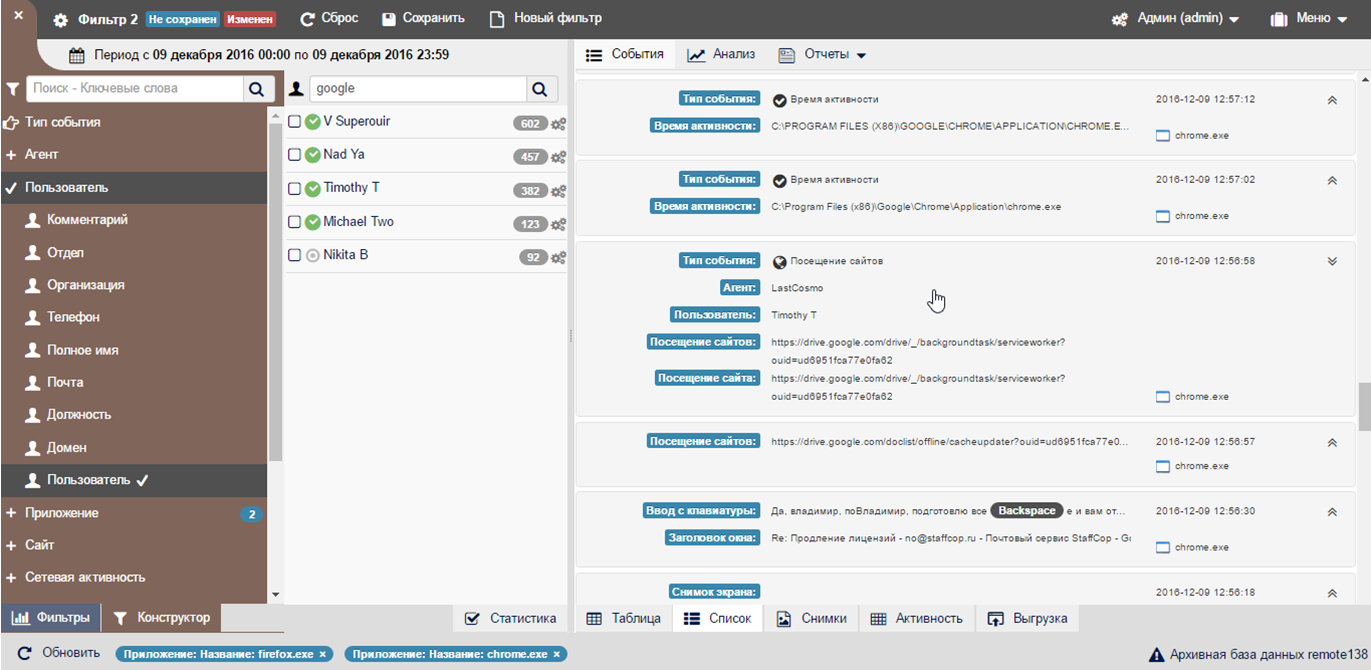Click the Сброс reset button
Screen dimensions: 1371x670
(x=329, y=19)
